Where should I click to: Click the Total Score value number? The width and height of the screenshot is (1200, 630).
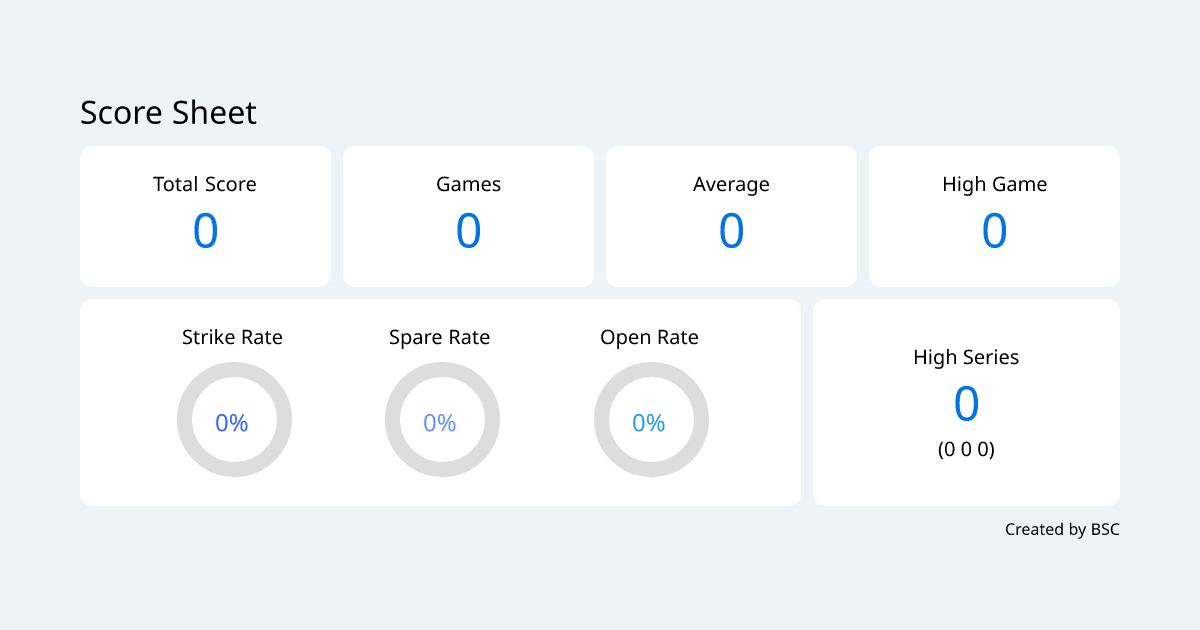click(205, 231)
